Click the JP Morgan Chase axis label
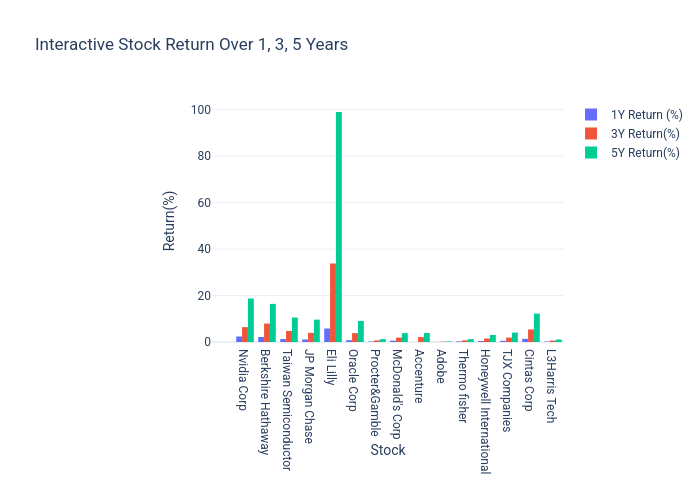This screenshot has width=700, height=500. pos(308,396)
